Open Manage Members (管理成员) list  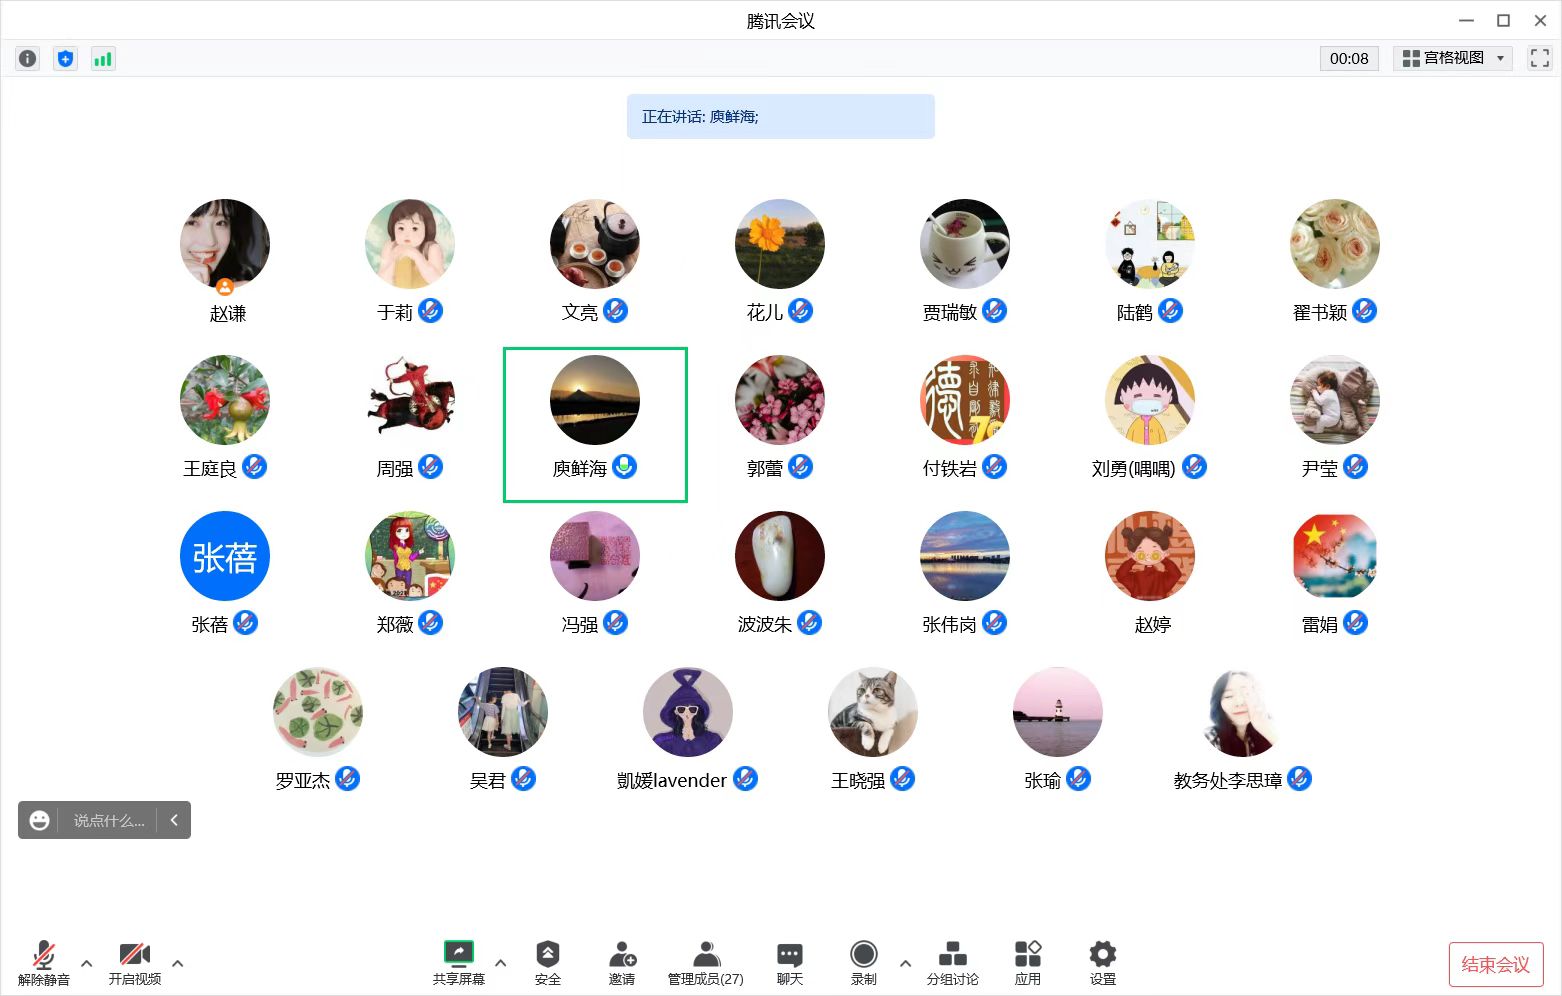(705, 962)
